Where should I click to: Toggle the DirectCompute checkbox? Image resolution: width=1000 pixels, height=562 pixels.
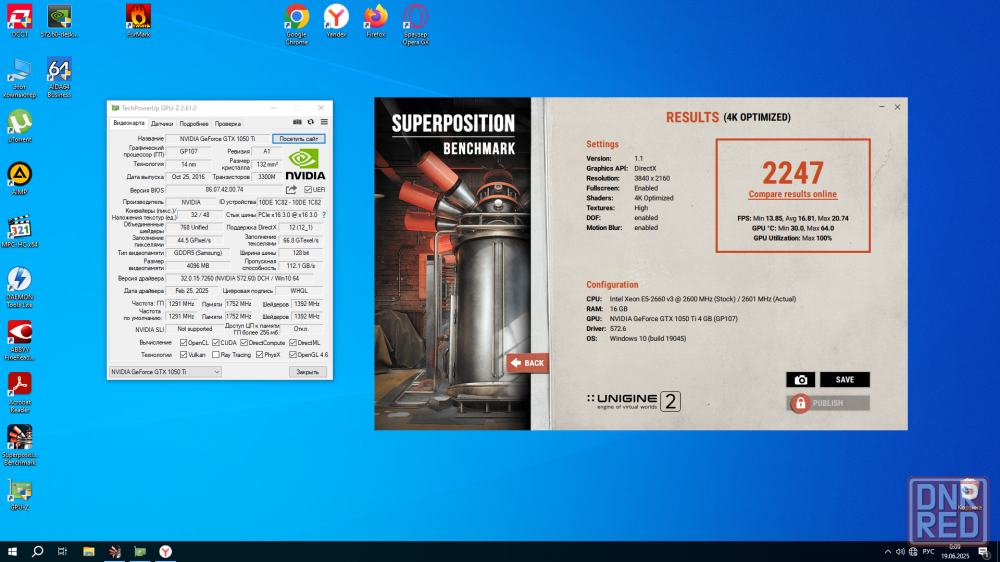click(x=244, y=343)
